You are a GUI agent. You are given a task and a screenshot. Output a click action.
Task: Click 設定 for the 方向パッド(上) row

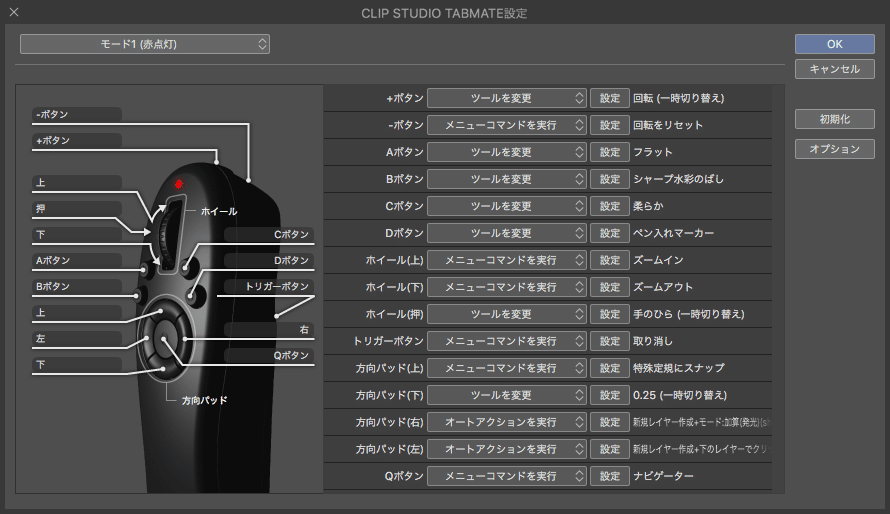point(610,368)
